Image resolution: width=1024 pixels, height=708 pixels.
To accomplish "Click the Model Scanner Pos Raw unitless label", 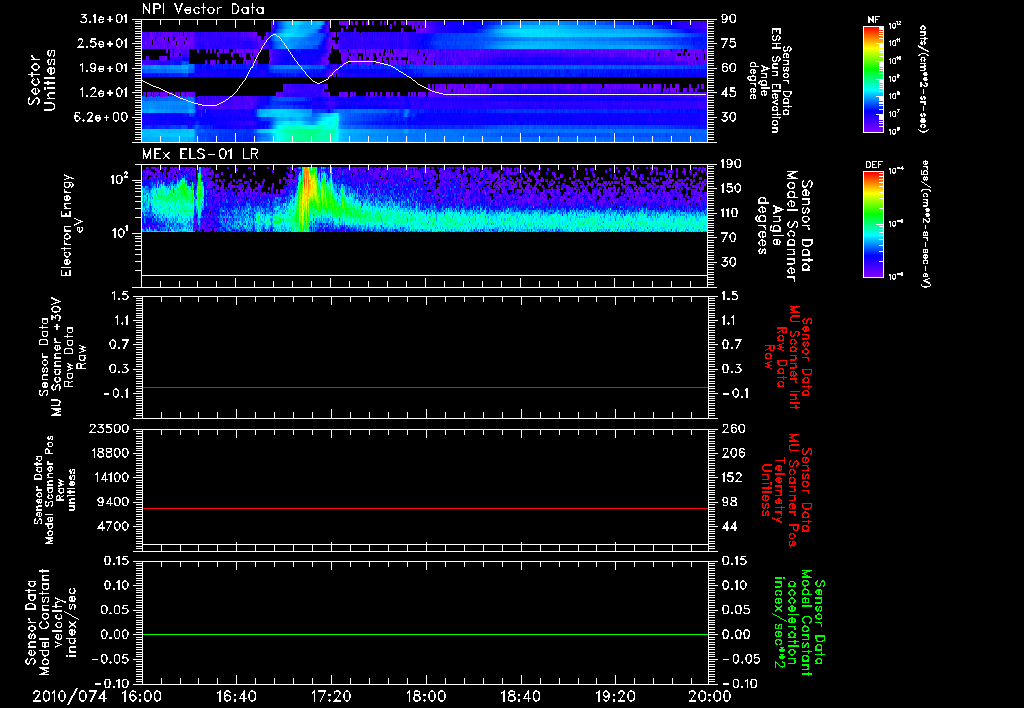I will 55,491.
